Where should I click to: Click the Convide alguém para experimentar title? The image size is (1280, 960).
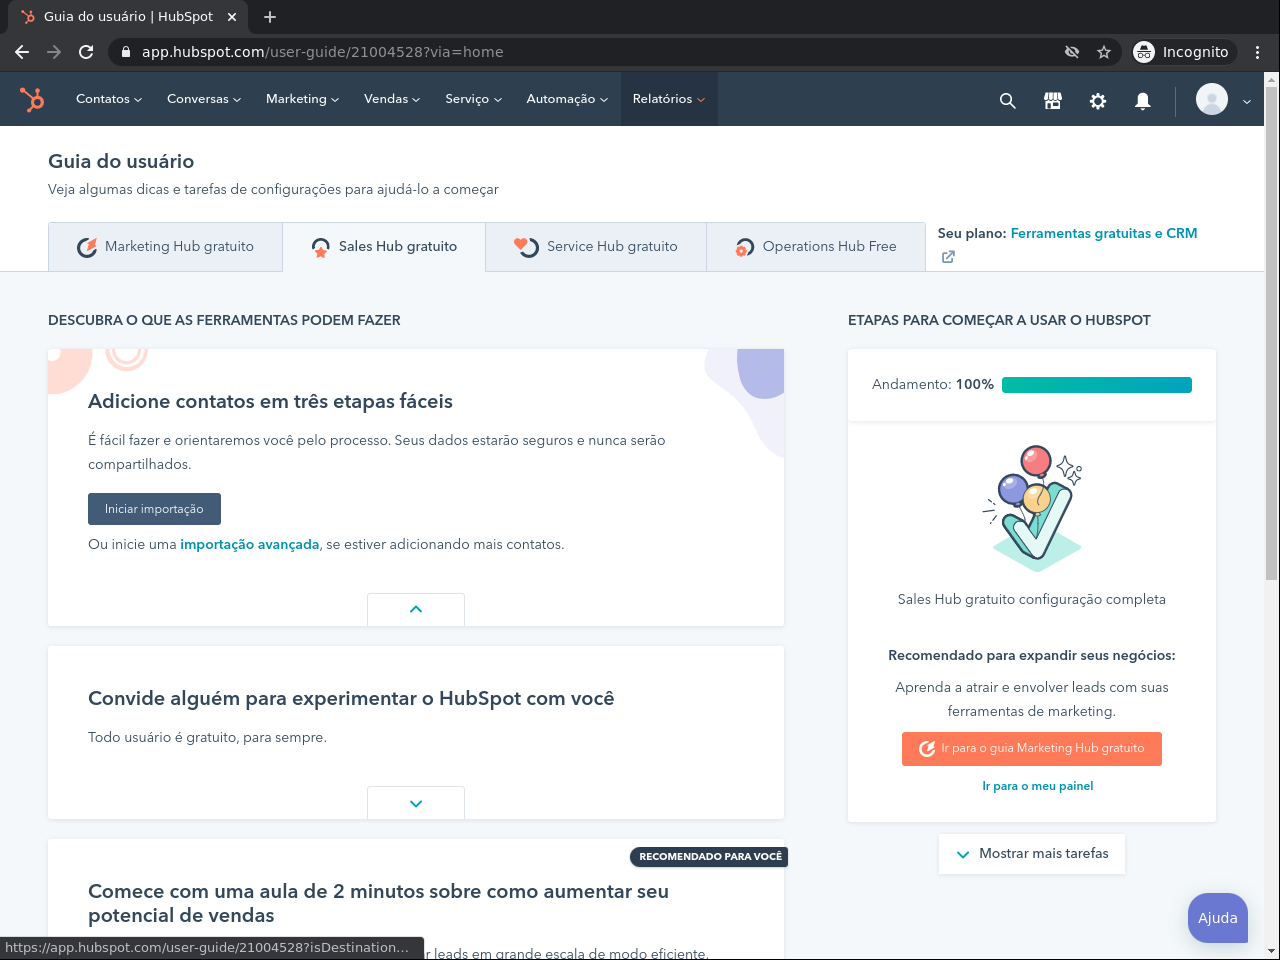[x=351, y=699]
